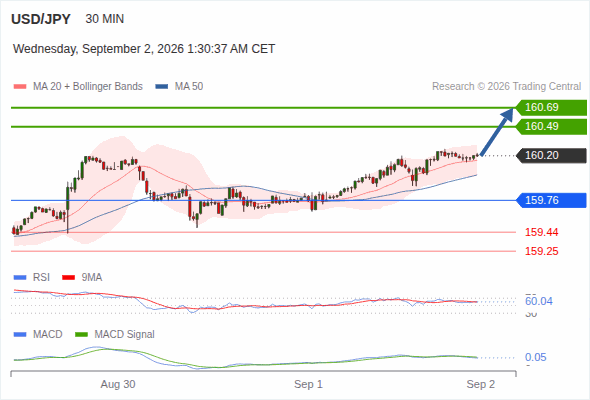Click the Wednesday, September 2, 2026 timestamp
Screen dimensions: 590x400
click(144, 49)
